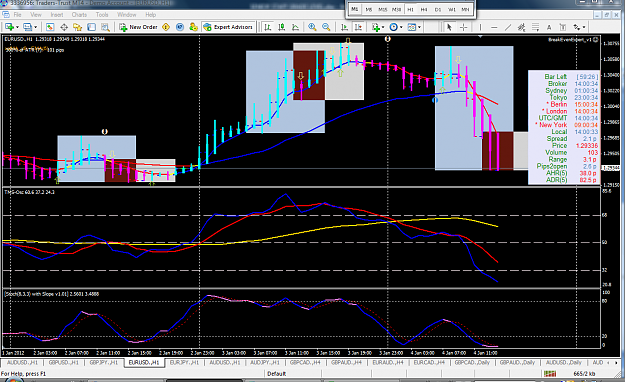The image size is (625, 382).
Task: Expand the new chart dropdown arrow
Action: (x=17, y=27)
